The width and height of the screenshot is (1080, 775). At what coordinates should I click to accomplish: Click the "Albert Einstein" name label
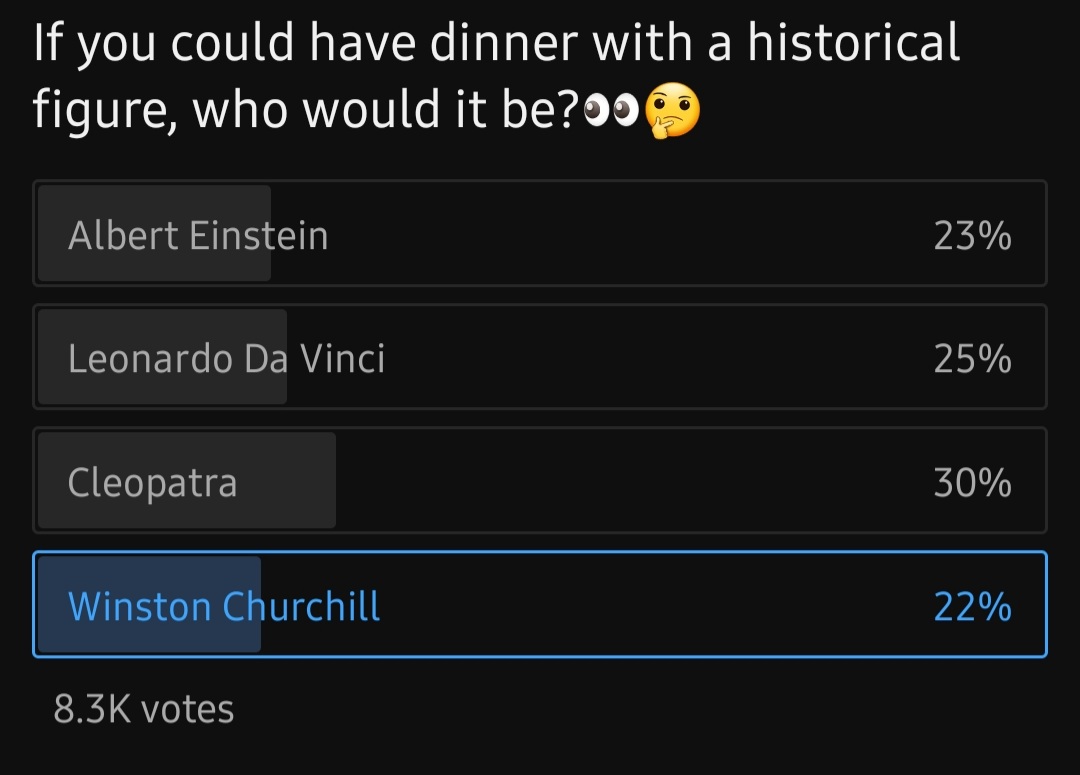[198, 236]
